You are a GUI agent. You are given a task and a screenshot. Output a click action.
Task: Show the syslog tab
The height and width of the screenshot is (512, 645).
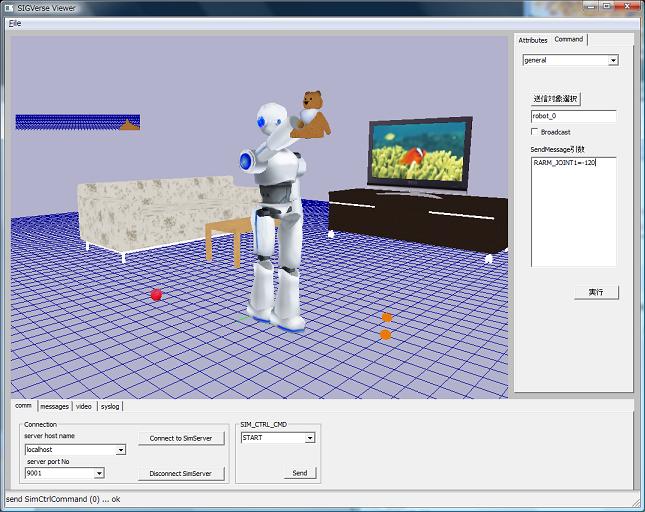tap(110, 406)
